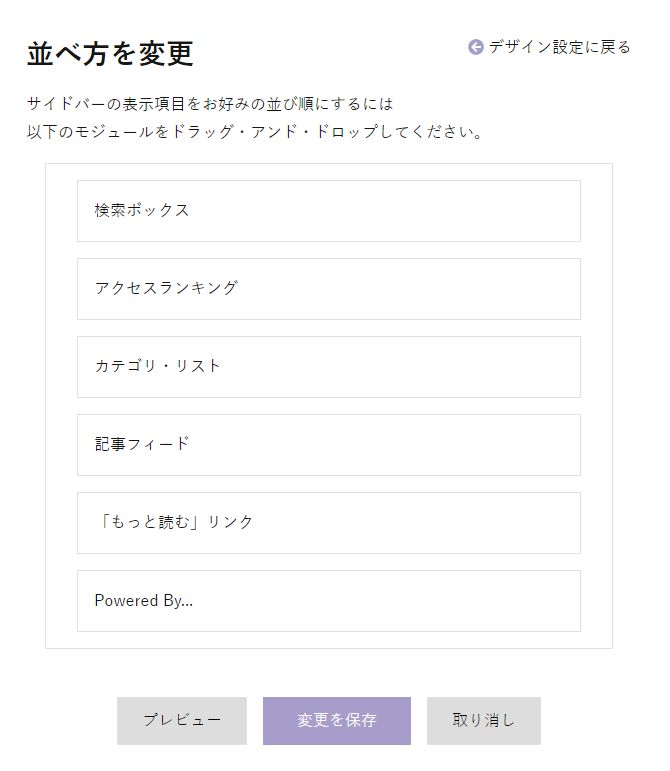Cancel using the 取り消し button

pos(484,721)
